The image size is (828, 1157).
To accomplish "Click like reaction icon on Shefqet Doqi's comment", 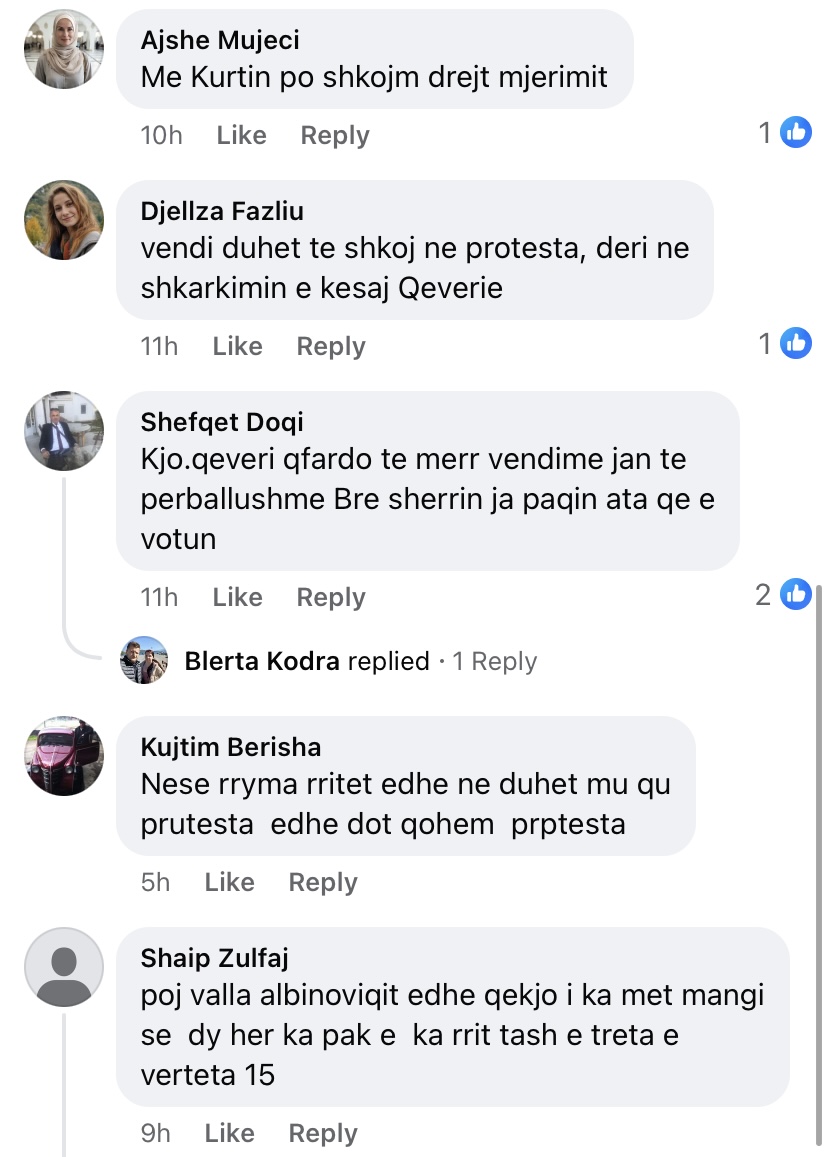I will coord(796,594).
